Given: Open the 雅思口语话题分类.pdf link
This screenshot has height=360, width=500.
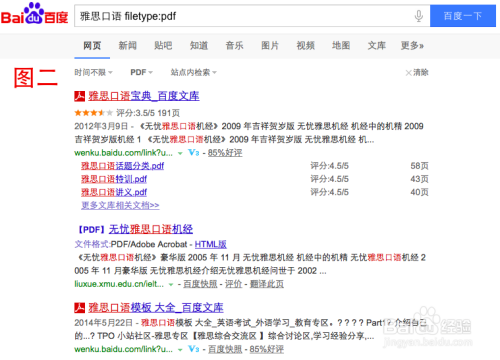Looking at the screenshot, I should point(123,166).
